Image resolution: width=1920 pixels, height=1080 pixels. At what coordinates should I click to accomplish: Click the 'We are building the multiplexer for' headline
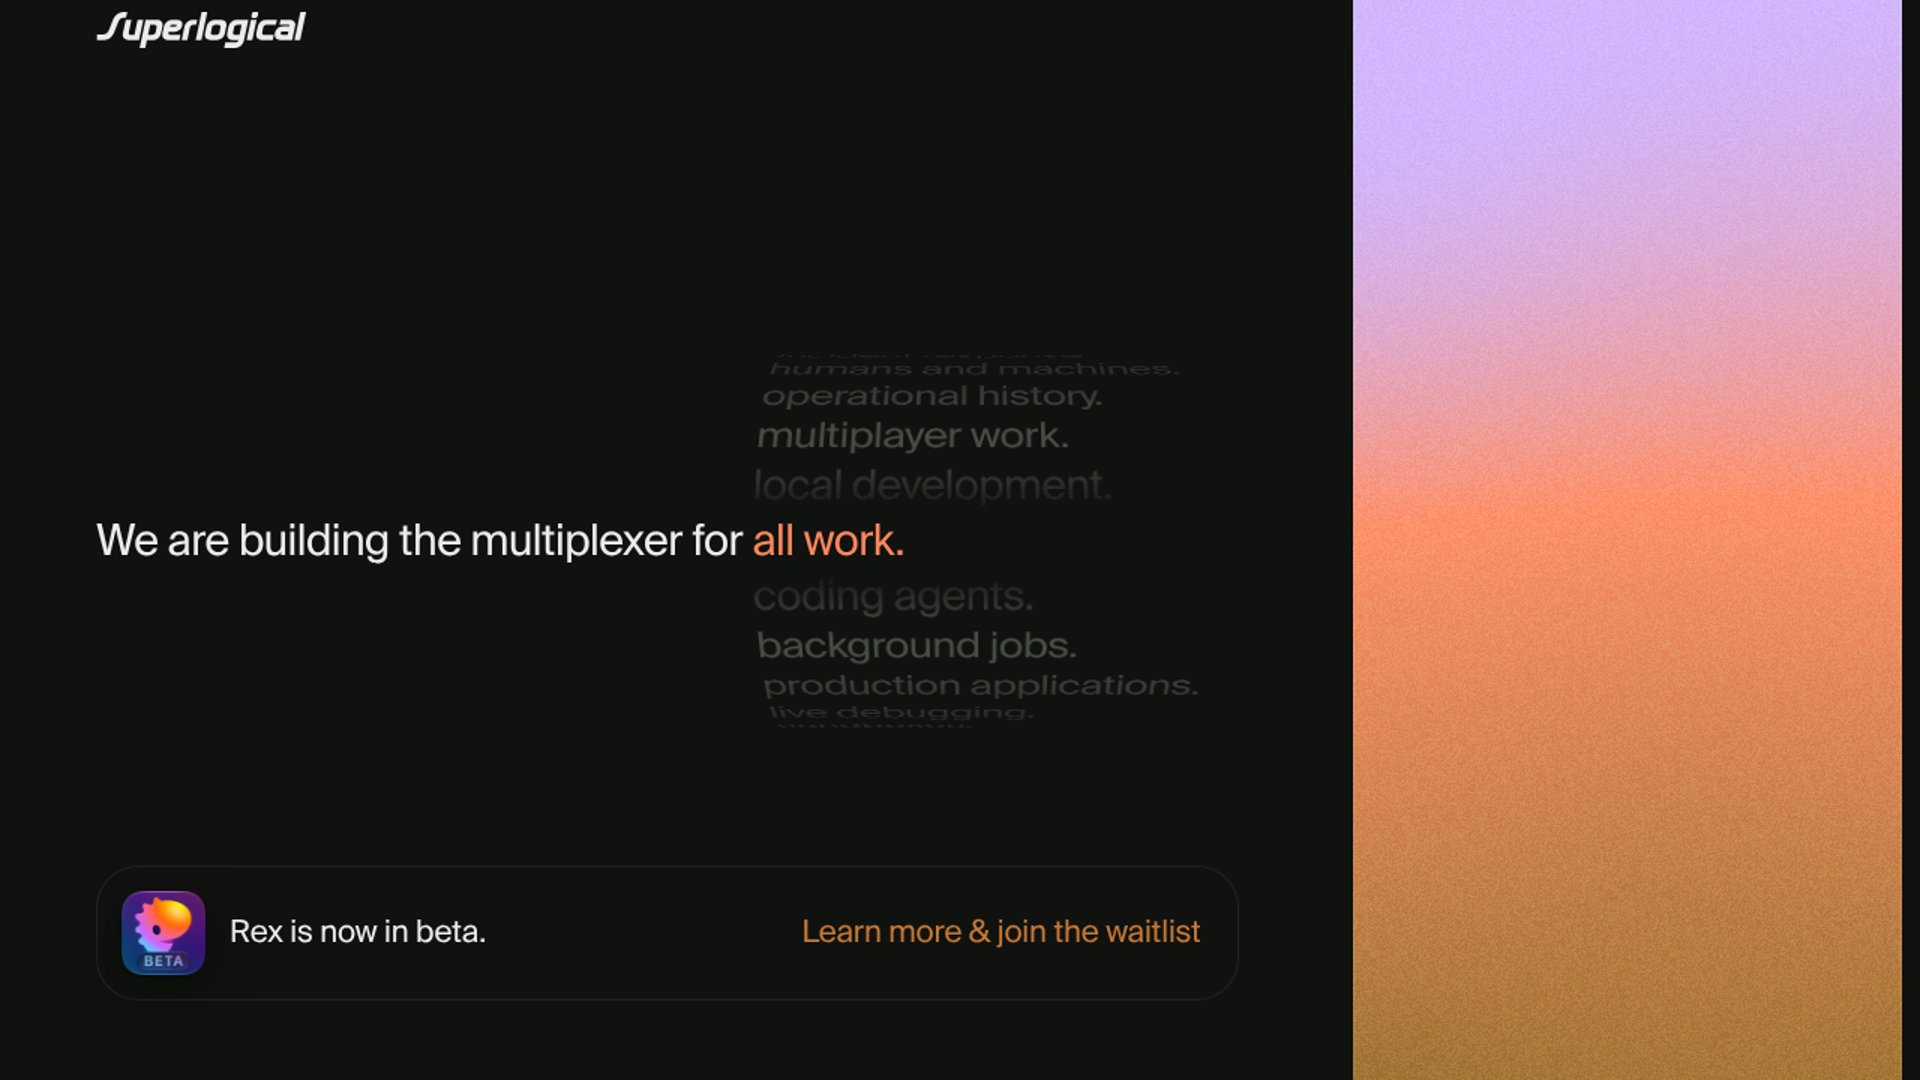419,541
